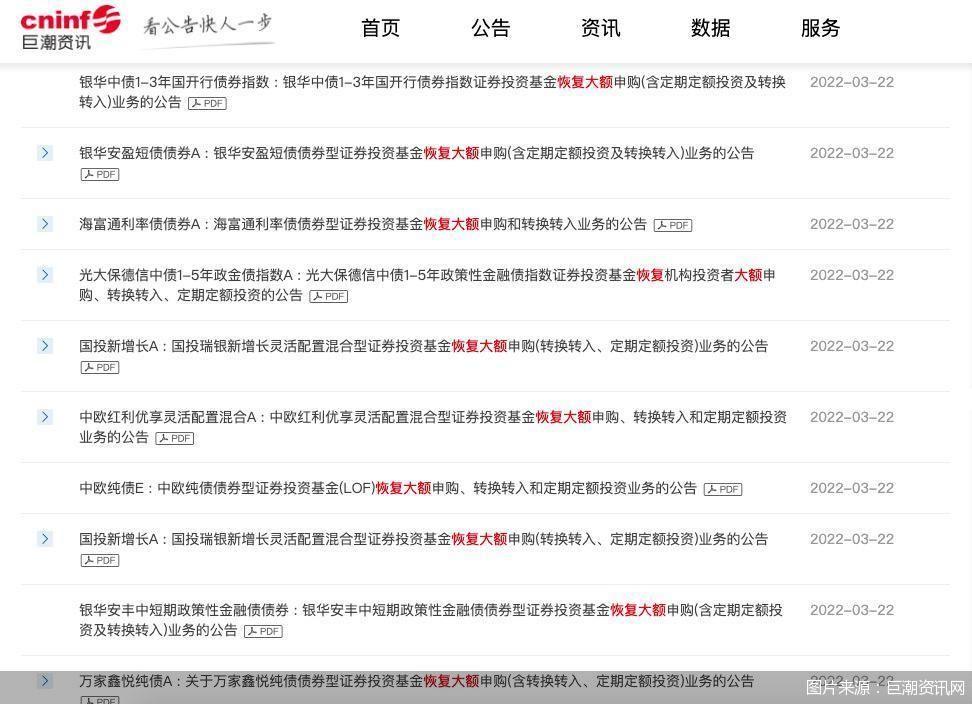Open PDF icon for 银华安丰中短期政策性金融债债券 announcement
972x704 pixels.
tap(263, 631)
